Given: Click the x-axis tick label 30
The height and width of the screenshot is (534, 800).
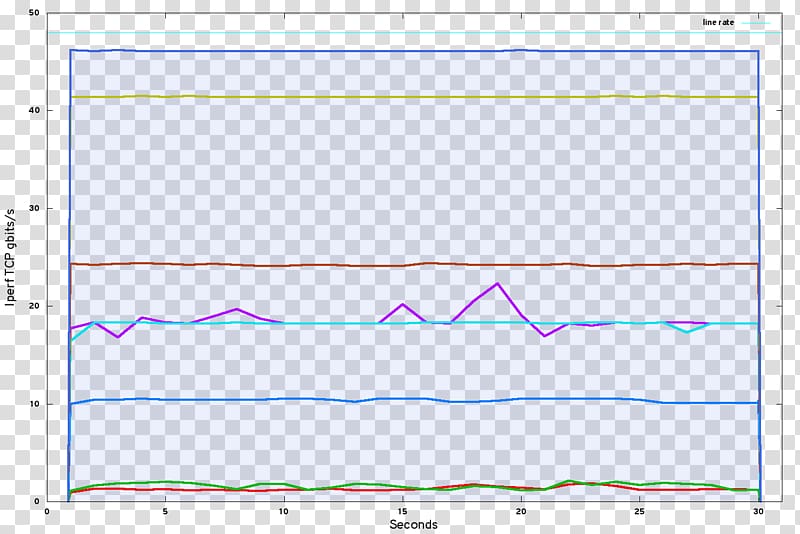Looking at the screenshot, I should point(758,511).
